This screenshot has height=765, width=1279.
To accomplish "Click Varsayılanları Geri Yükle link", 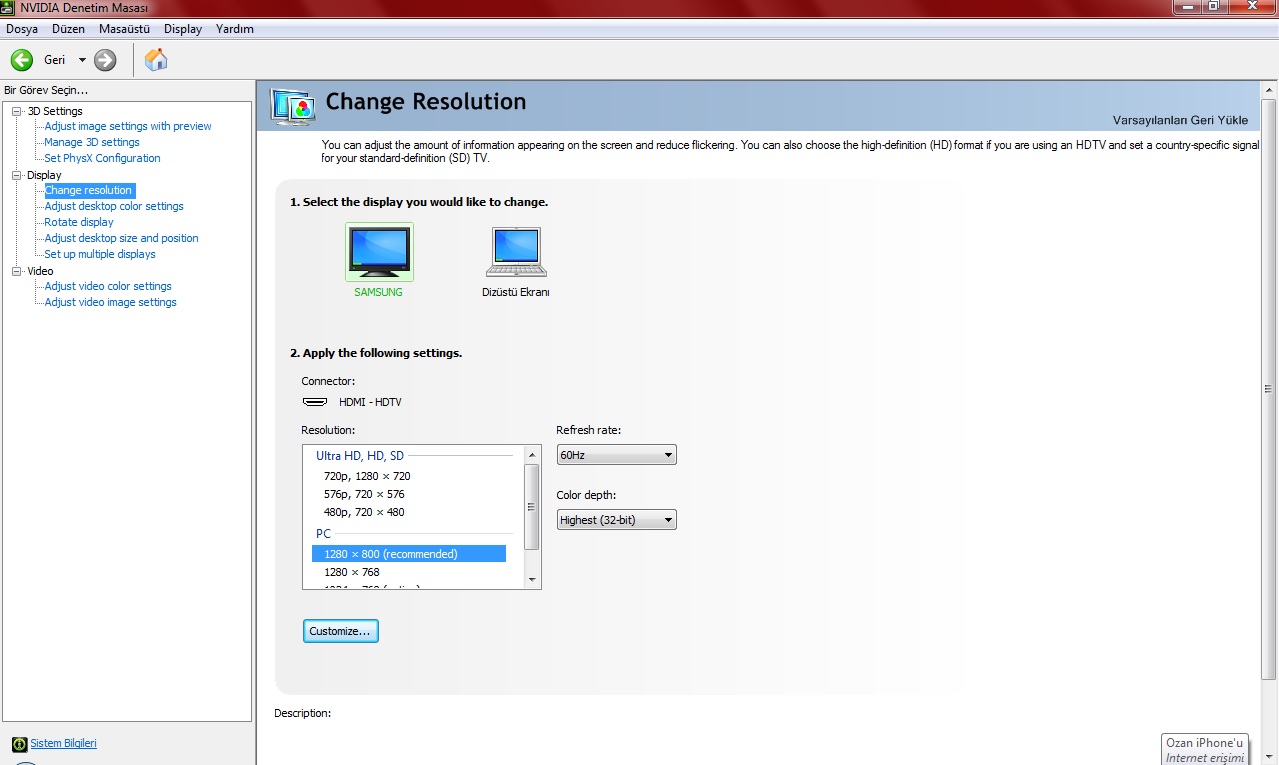I will (x=1180, y=120).
